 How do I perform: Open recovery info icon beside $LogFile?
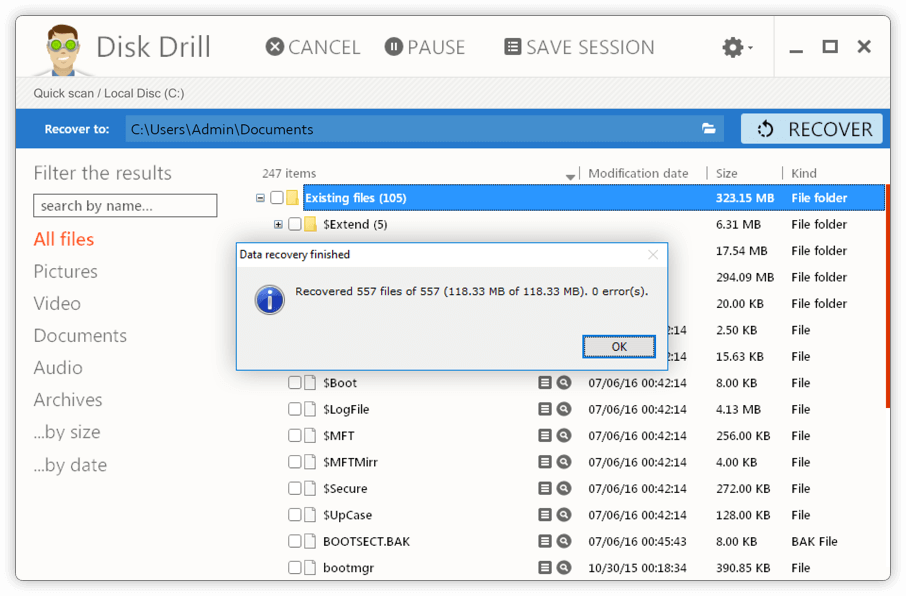coord(545,408)
